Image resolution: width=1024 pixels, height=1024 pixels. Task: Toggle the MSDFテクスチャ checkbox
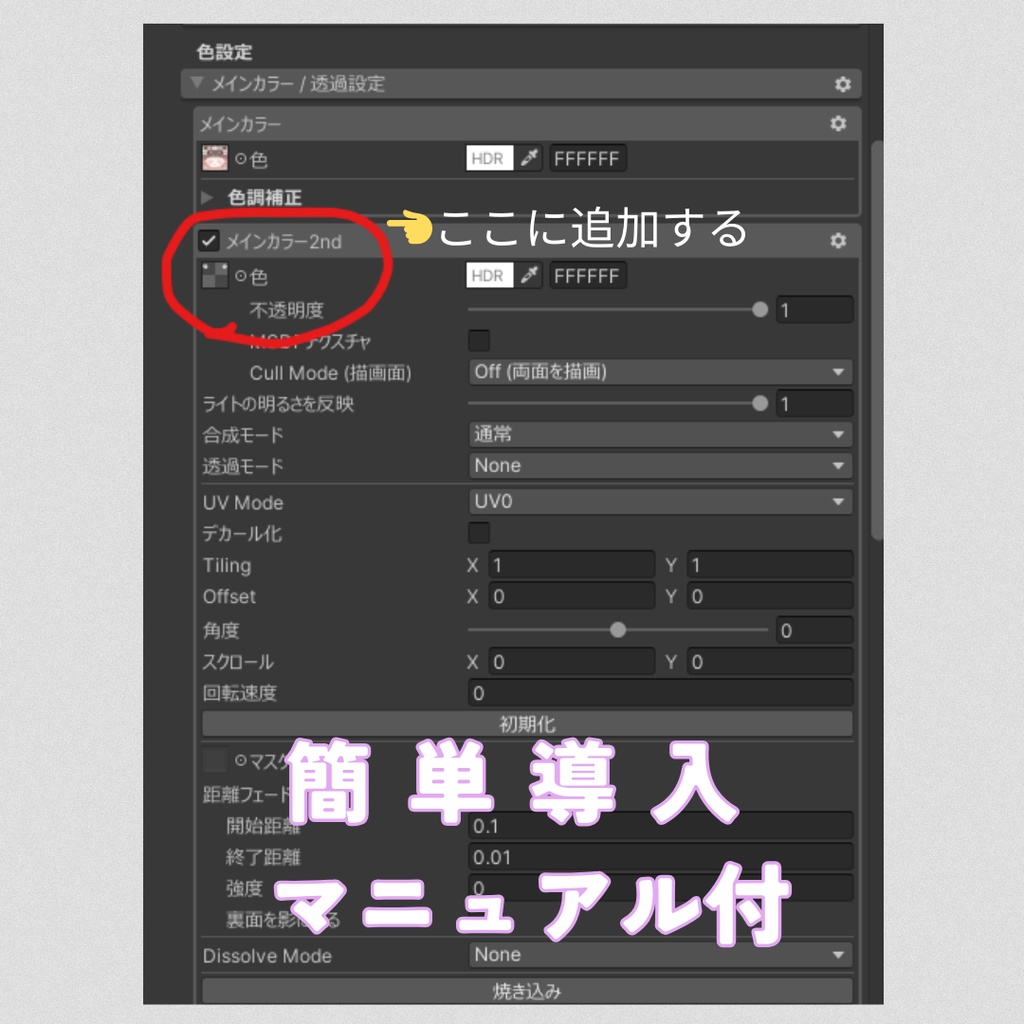pos(479,340)
